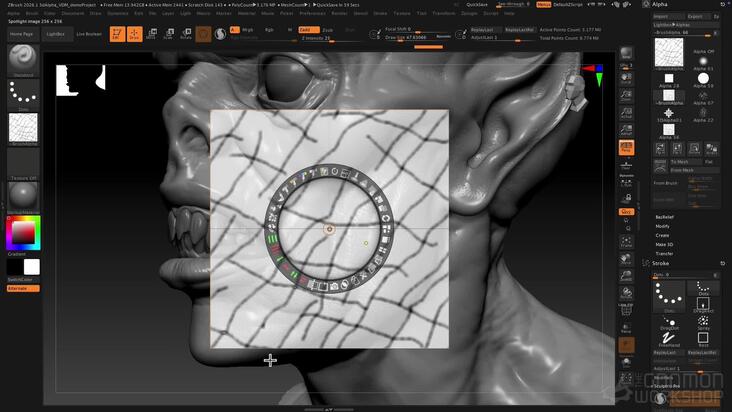This screenshot has height=412, width=732.
Task: Select the Rotate transform icon
Action: tap(186, 34)
